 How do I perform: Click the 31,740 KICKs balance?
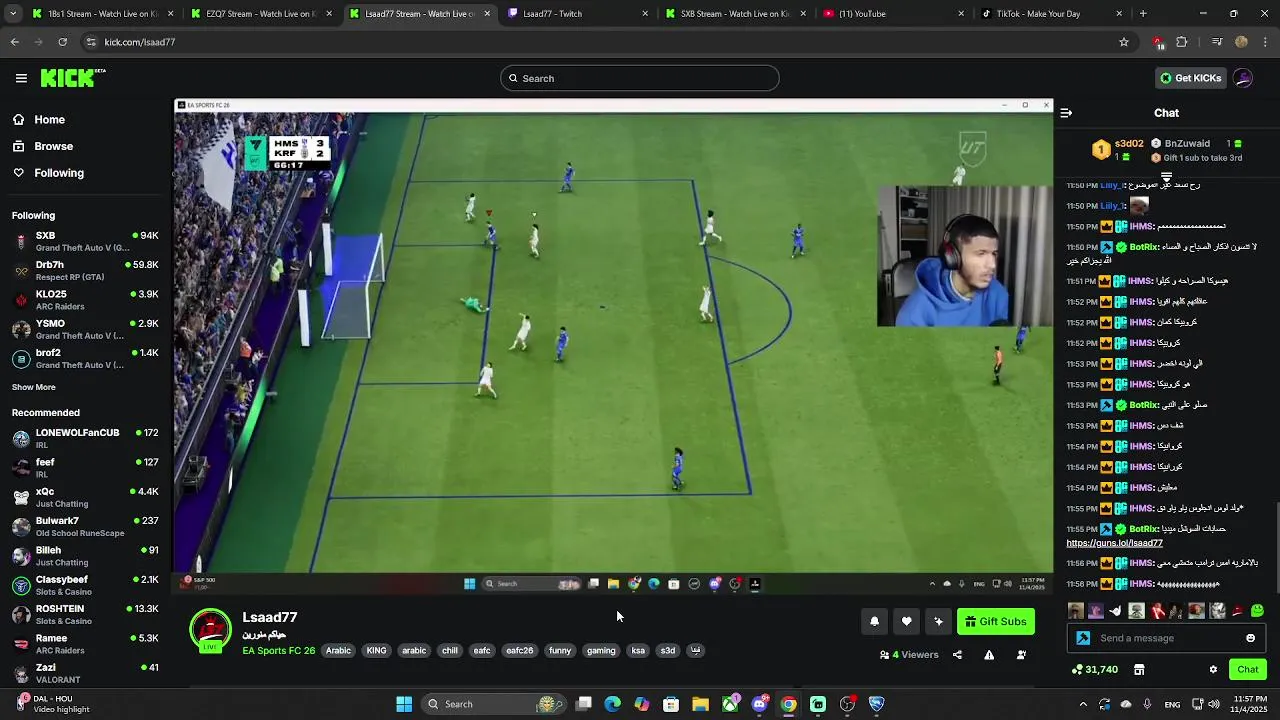1094,669
